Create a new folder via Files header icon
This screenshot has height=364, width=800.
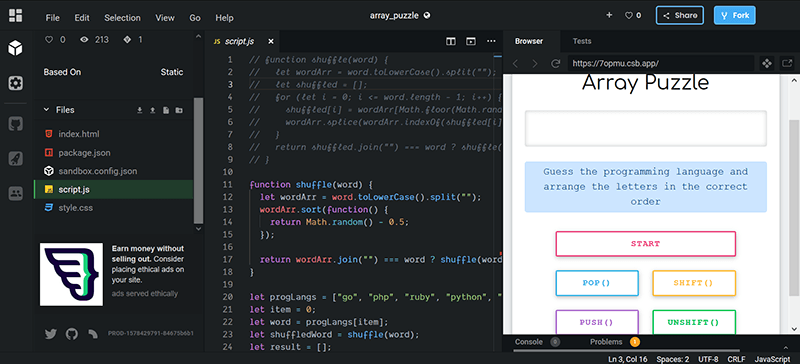click(179, 110)
